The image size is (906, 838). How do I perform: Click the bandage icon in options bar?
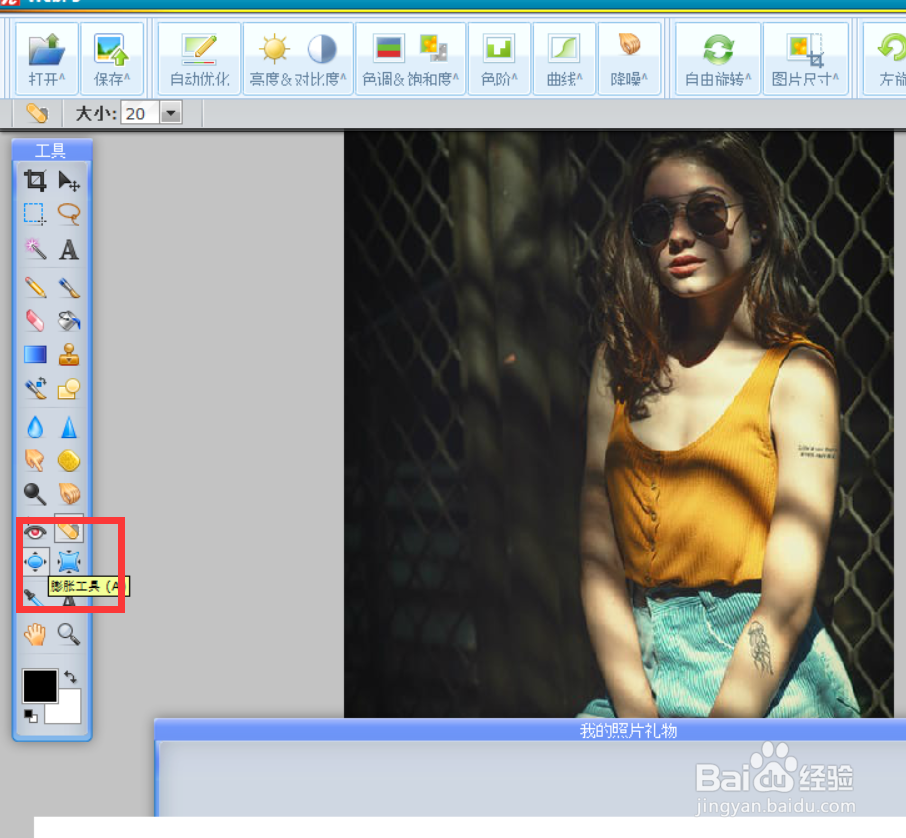(x=38, y=113)
